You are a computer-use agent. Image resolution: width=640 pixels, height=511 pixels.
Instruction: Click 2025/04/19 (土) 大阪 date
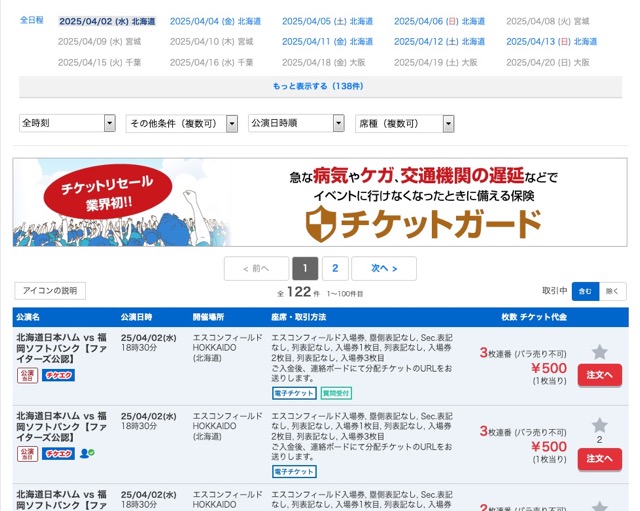(x=436, y=62)
